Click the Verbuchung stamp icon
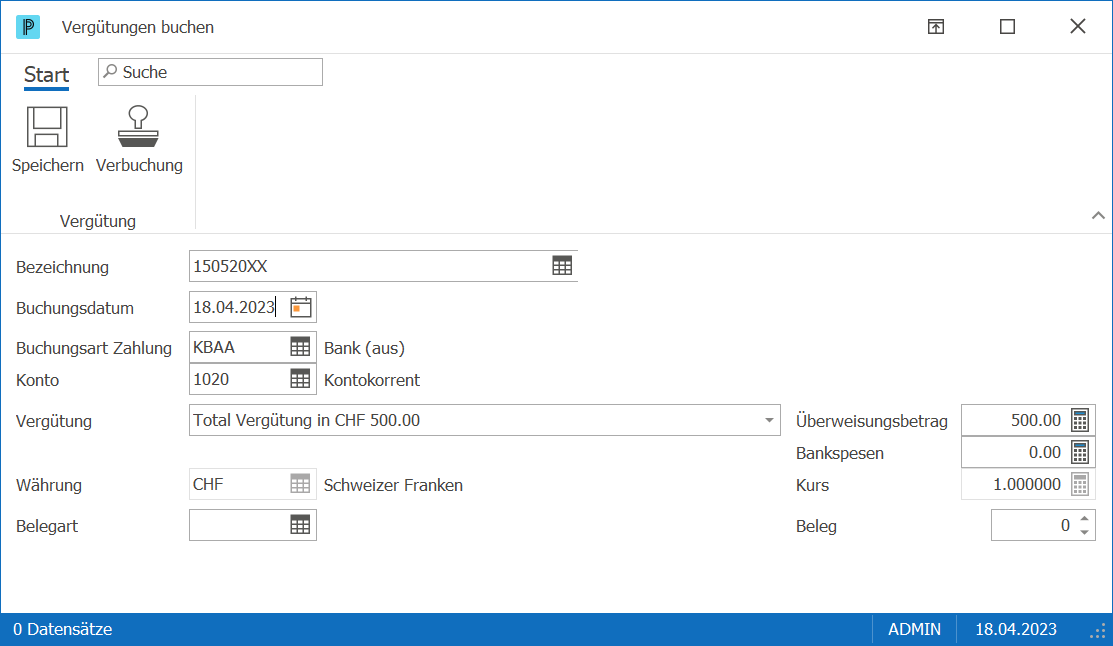Screen dimensions: 1113x646 click(138, 127)
